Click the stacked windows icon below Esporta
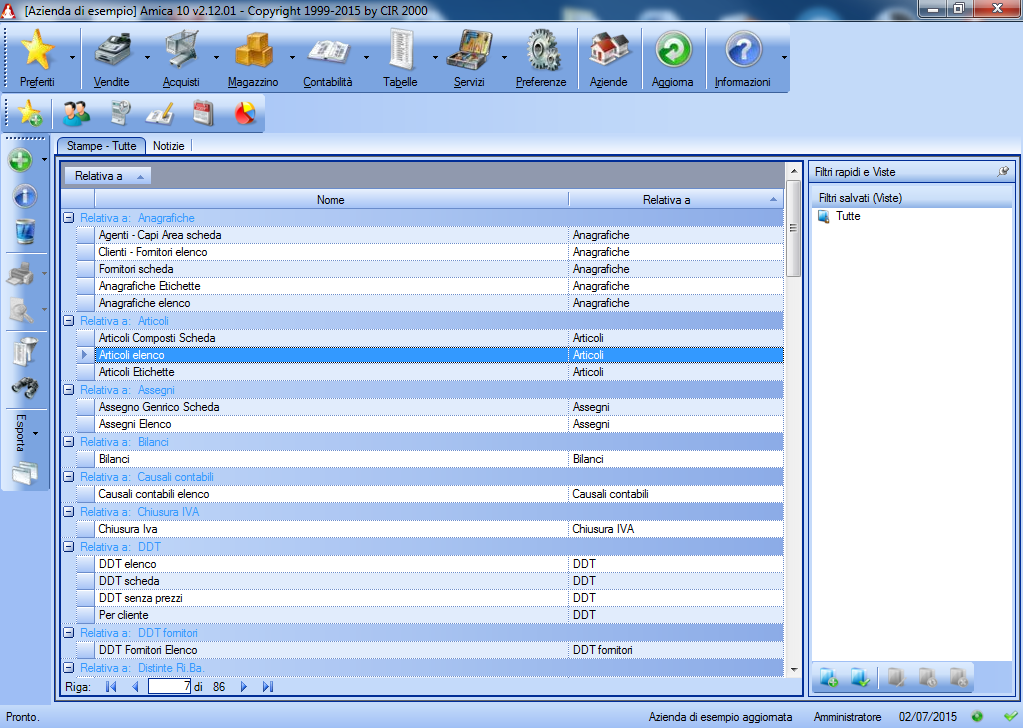 [x=25, y=473]
